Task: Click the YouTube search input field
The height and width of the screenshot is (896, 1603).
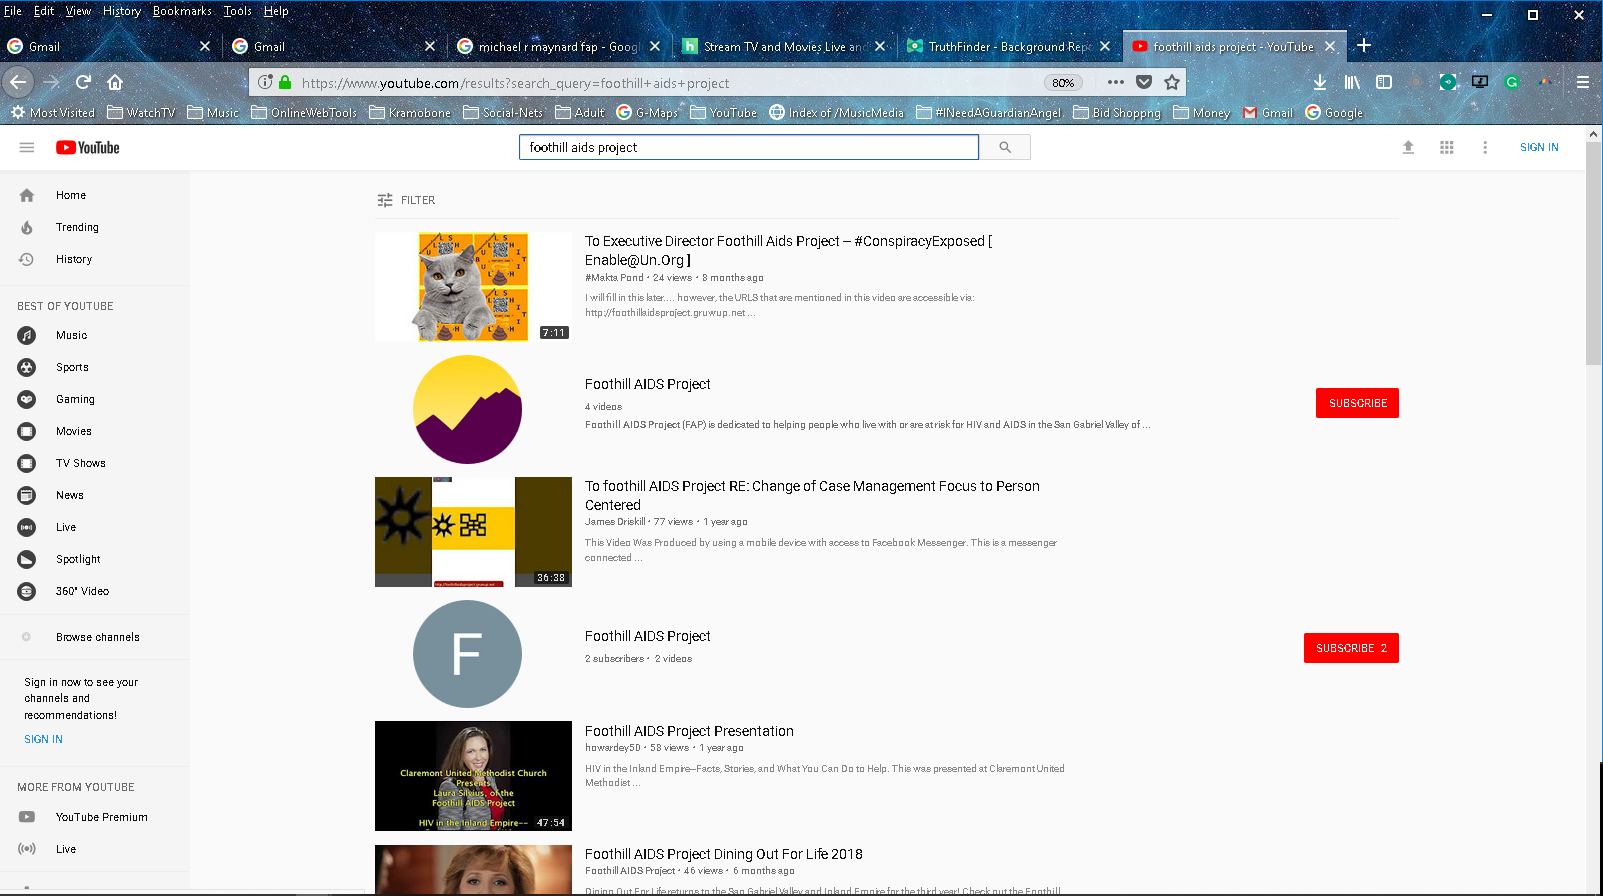Action: click(x=748, y=147)
